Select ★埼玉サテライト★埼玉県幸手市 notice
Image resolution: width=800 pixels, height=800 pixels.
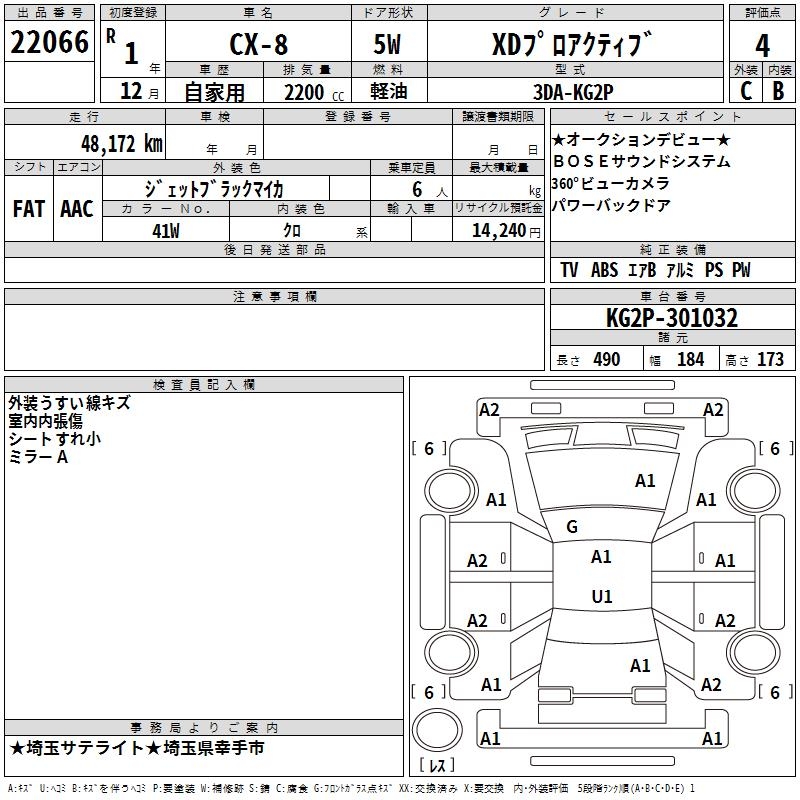(137, 748)
